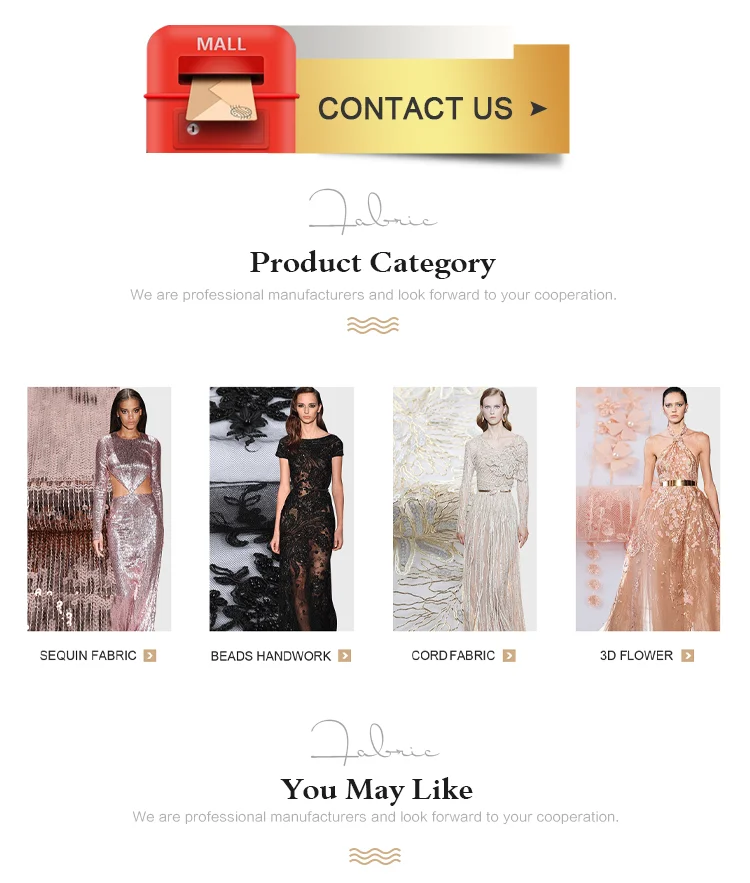
Task: Click the gold arrow next to SEQUIN FABRIC
Action: pos(150,655)
